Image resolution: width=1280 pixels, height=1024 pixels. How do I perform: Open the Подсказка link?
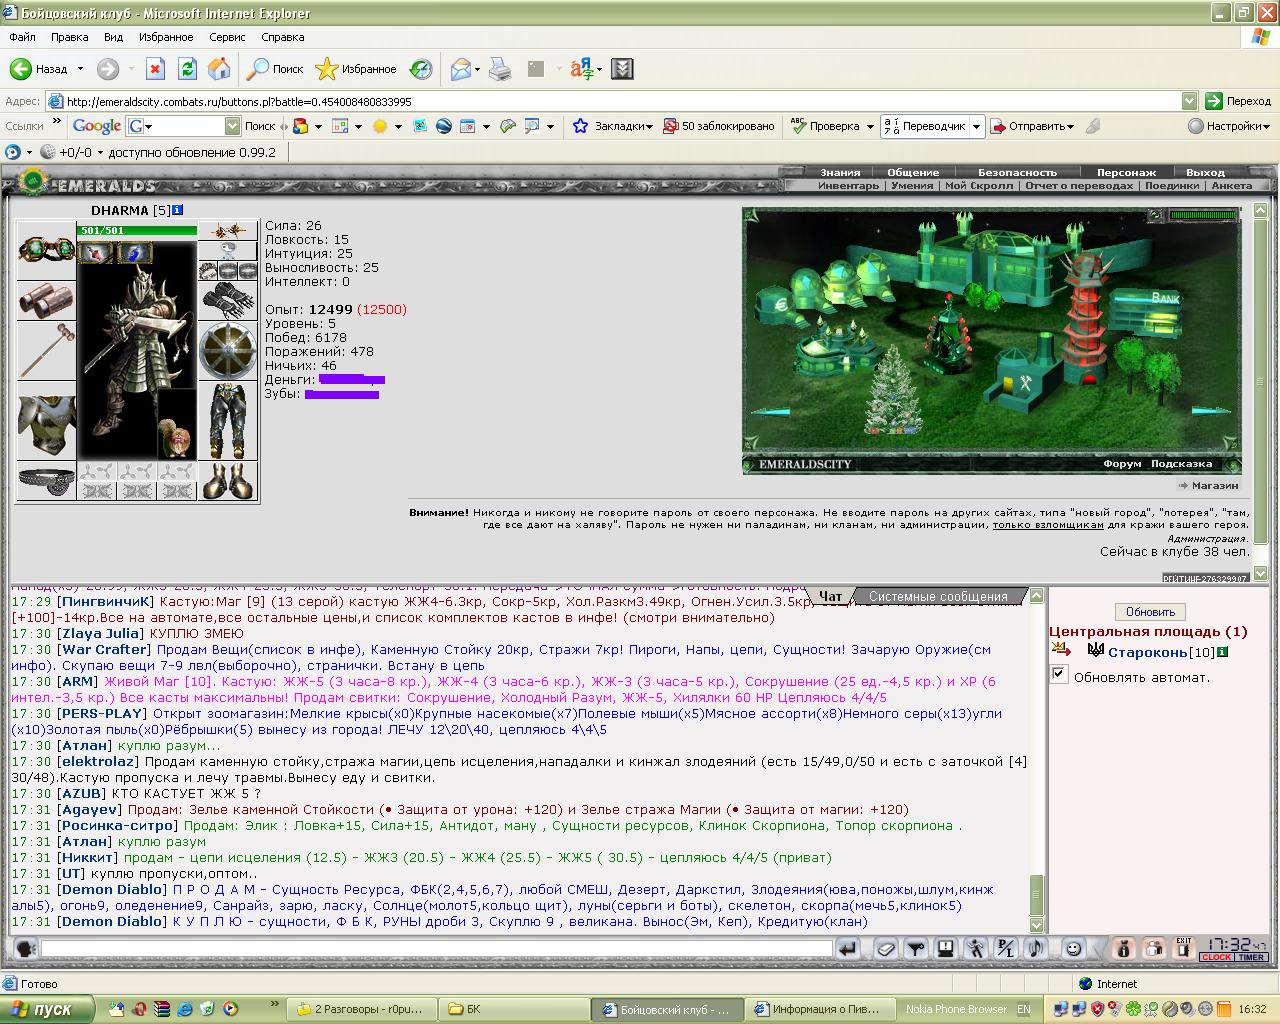[x=1181, y=464]
